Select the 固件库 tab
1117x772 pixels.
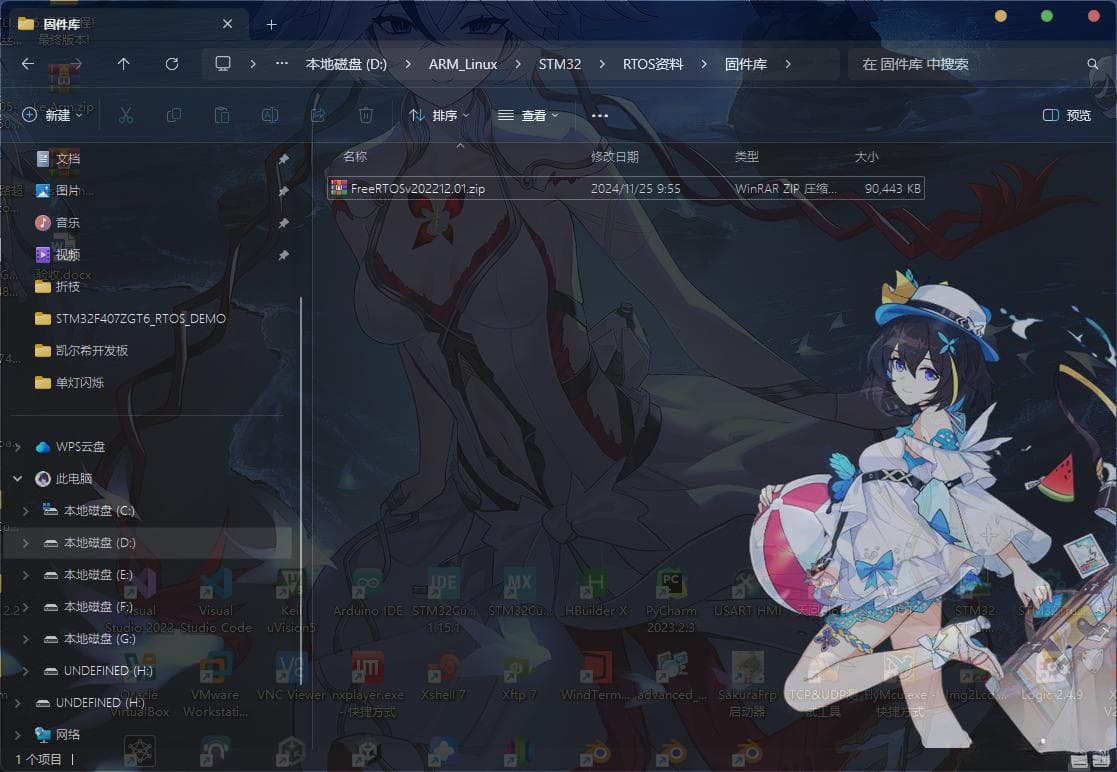[125, 25]
